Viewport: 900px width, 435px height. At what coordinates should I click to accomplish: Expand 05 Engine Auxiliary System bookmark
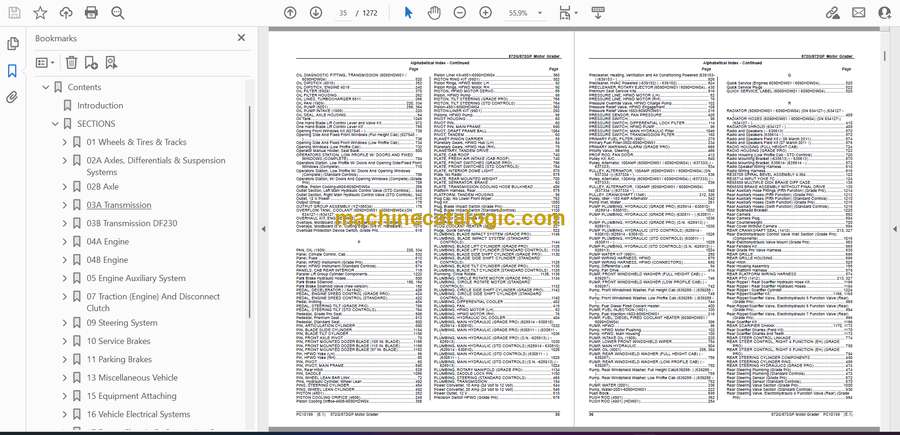[64, 278]
